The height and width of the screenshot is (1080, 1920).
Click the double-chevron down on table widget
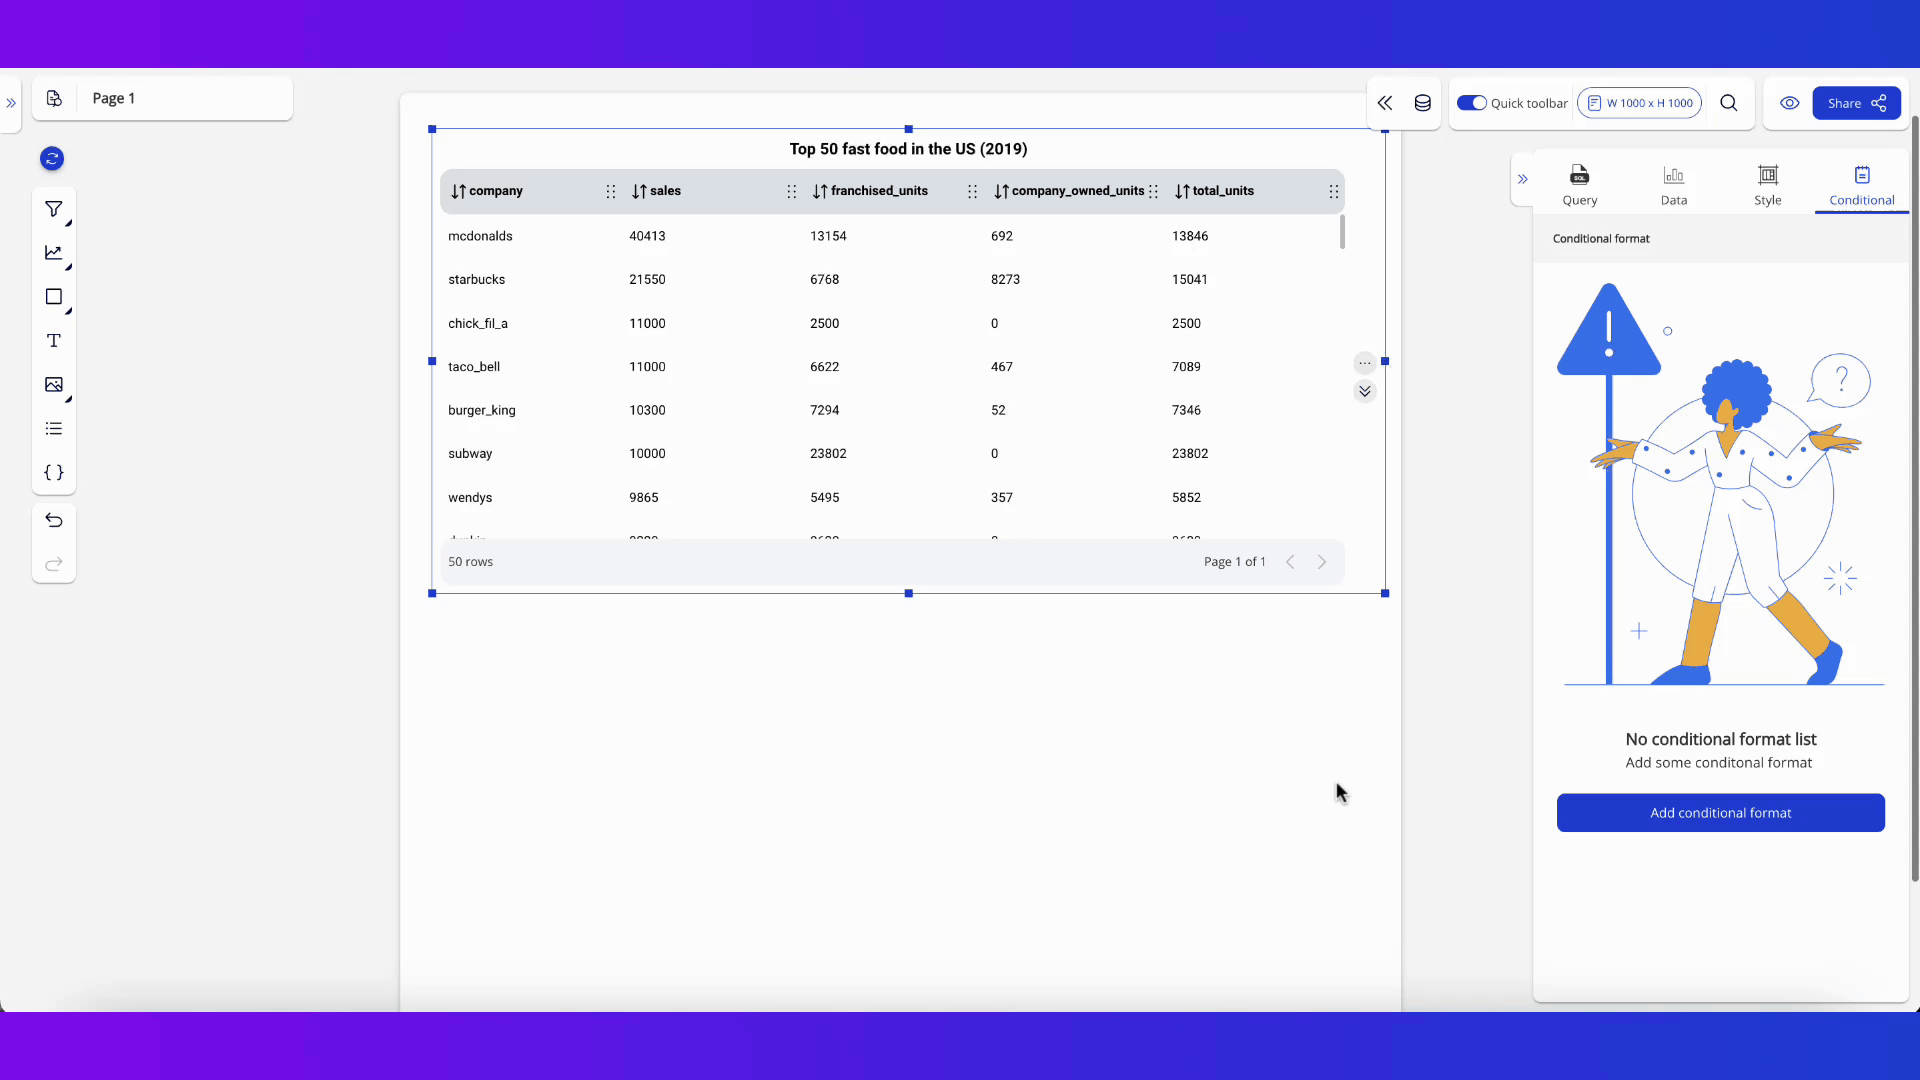1364,391
